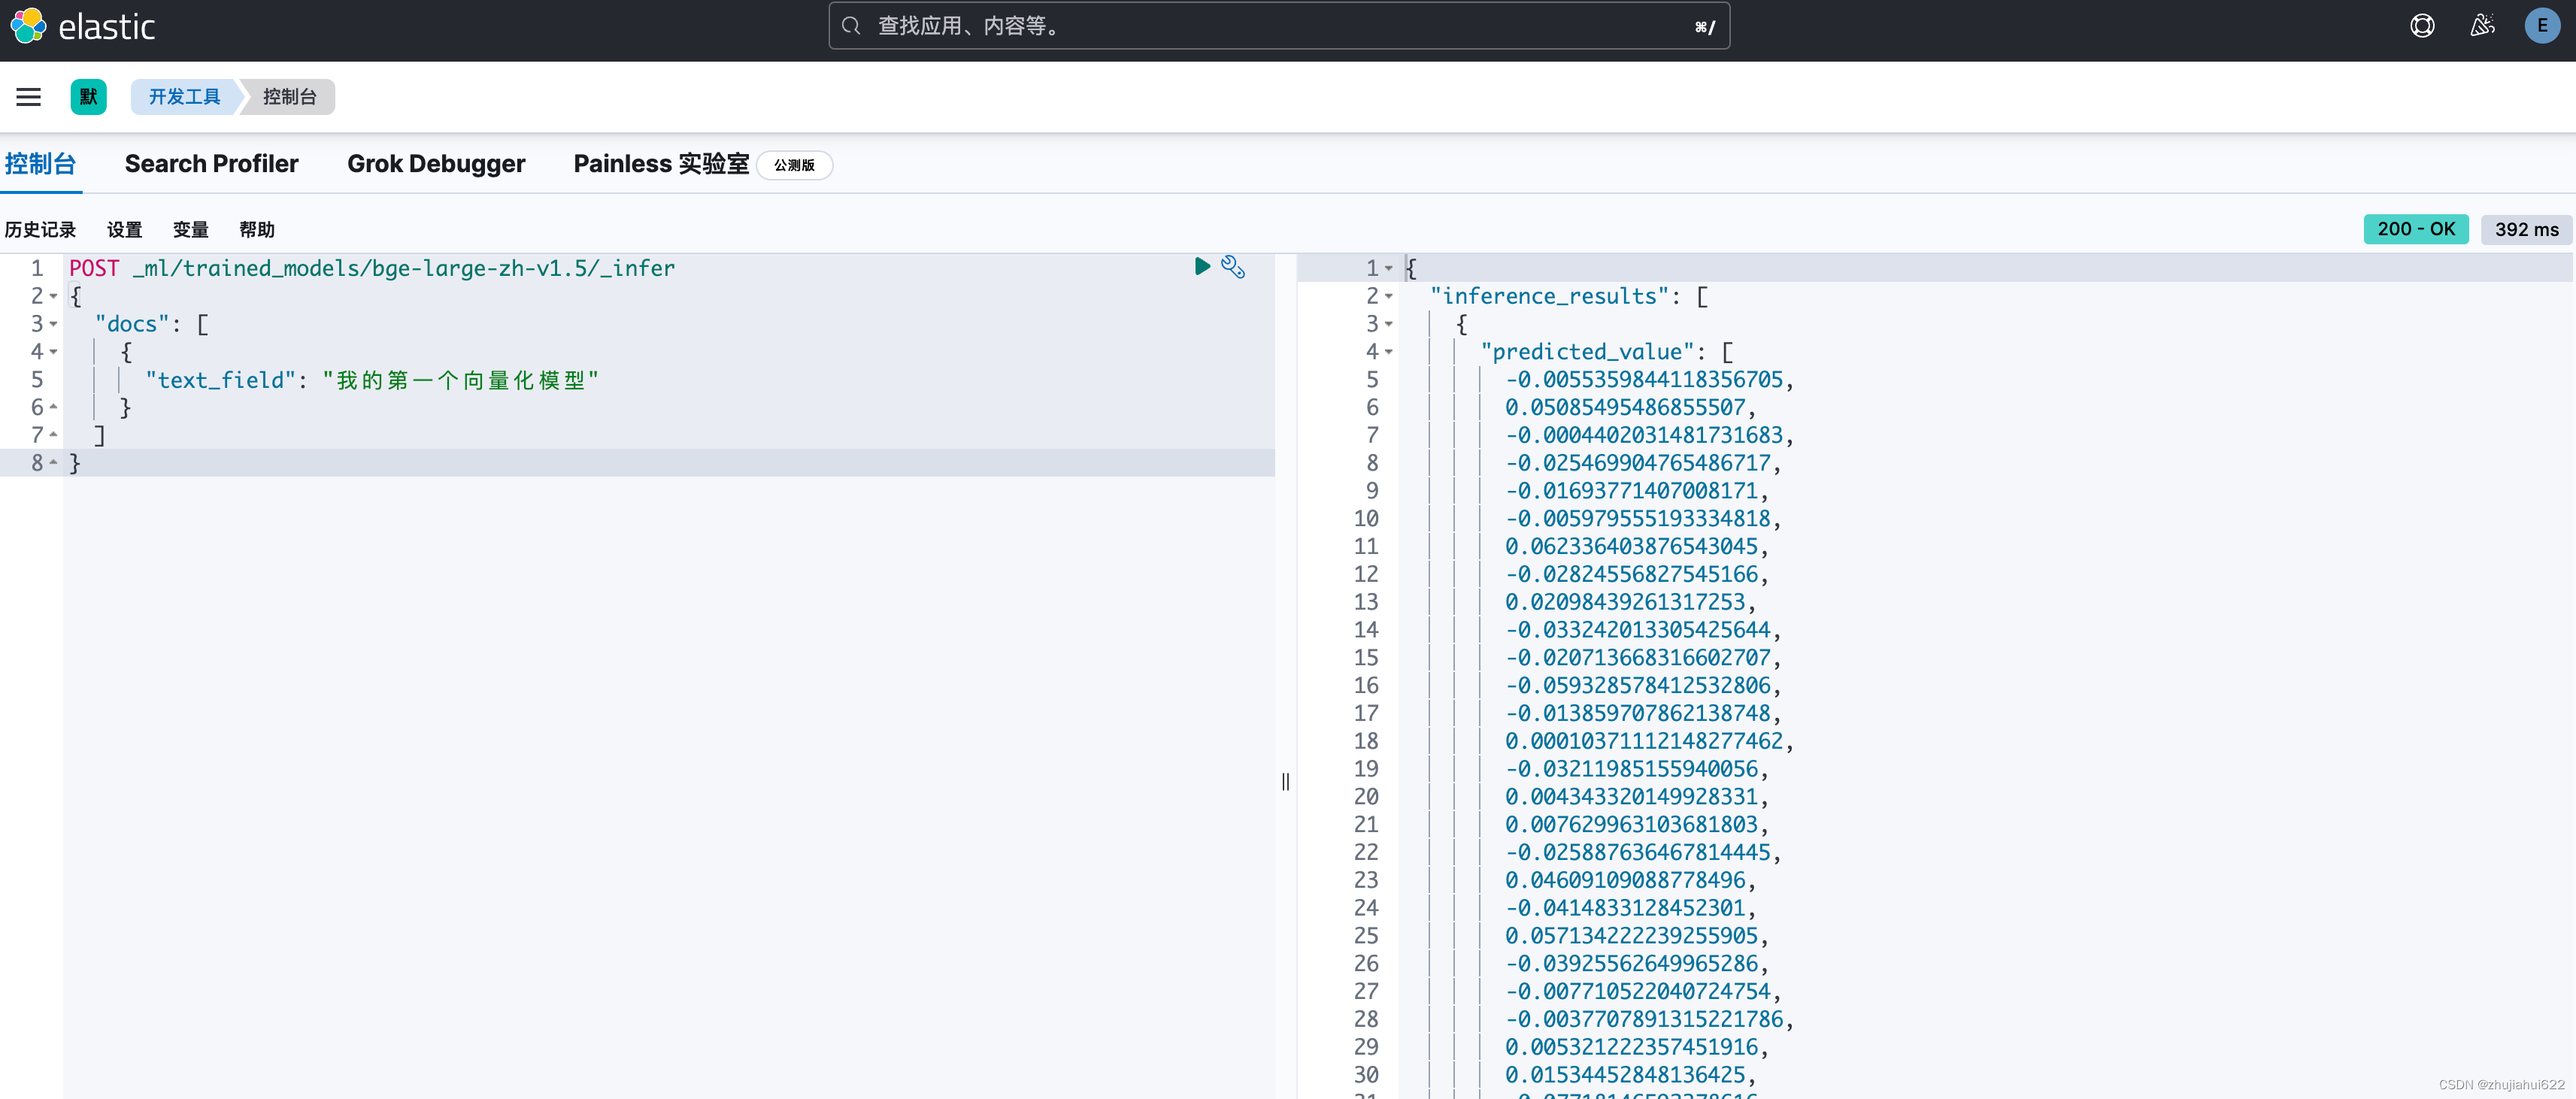
Task: Click the Elastic logo icon
Action: coord(28,26)
